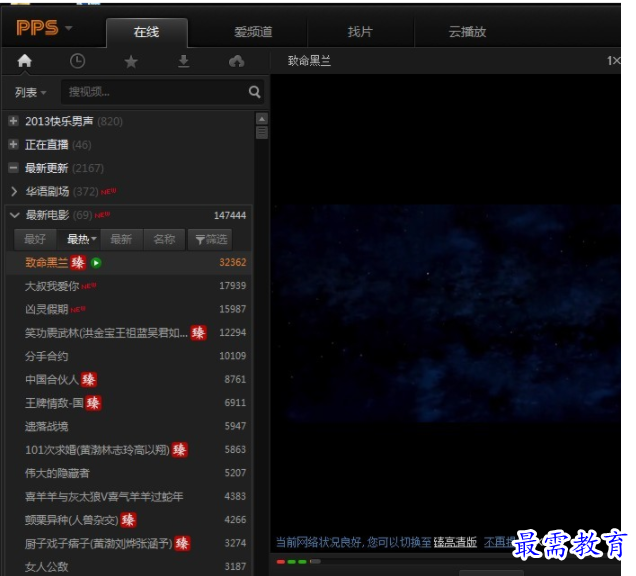The height and width of the screenshot is (576, 636).
Task: Collapse the 最新更新 category
Action: [13, 168]
